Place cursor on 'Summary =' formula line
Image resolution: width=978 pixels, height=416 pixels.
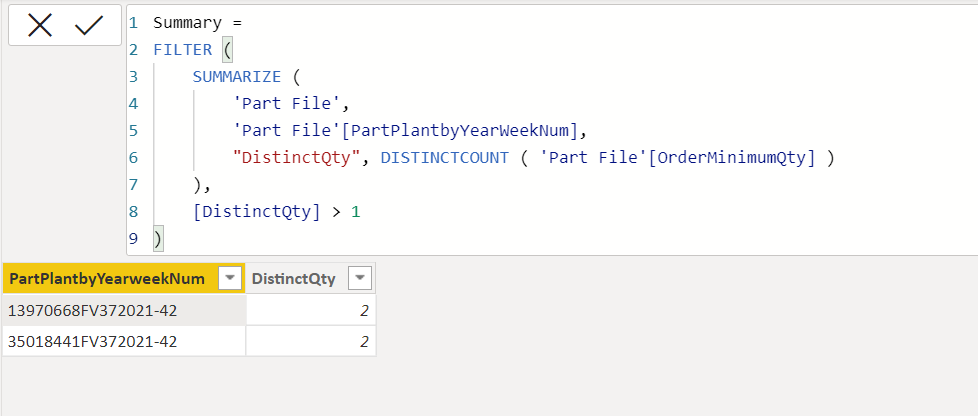coord(197,23)
